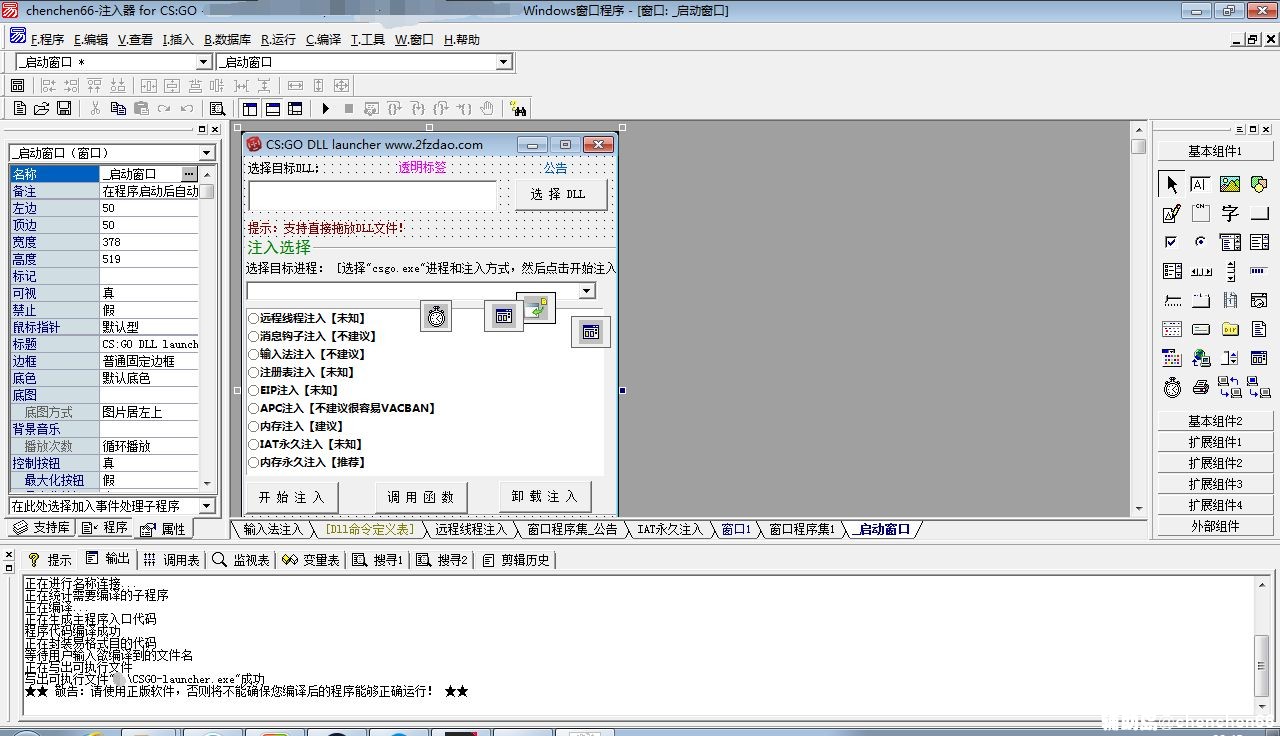Image resolution: width=1280 pixels, height=736 pixels.
Task: Switch to the 远程线程注入 editor tab
Action: pos(471,529)
